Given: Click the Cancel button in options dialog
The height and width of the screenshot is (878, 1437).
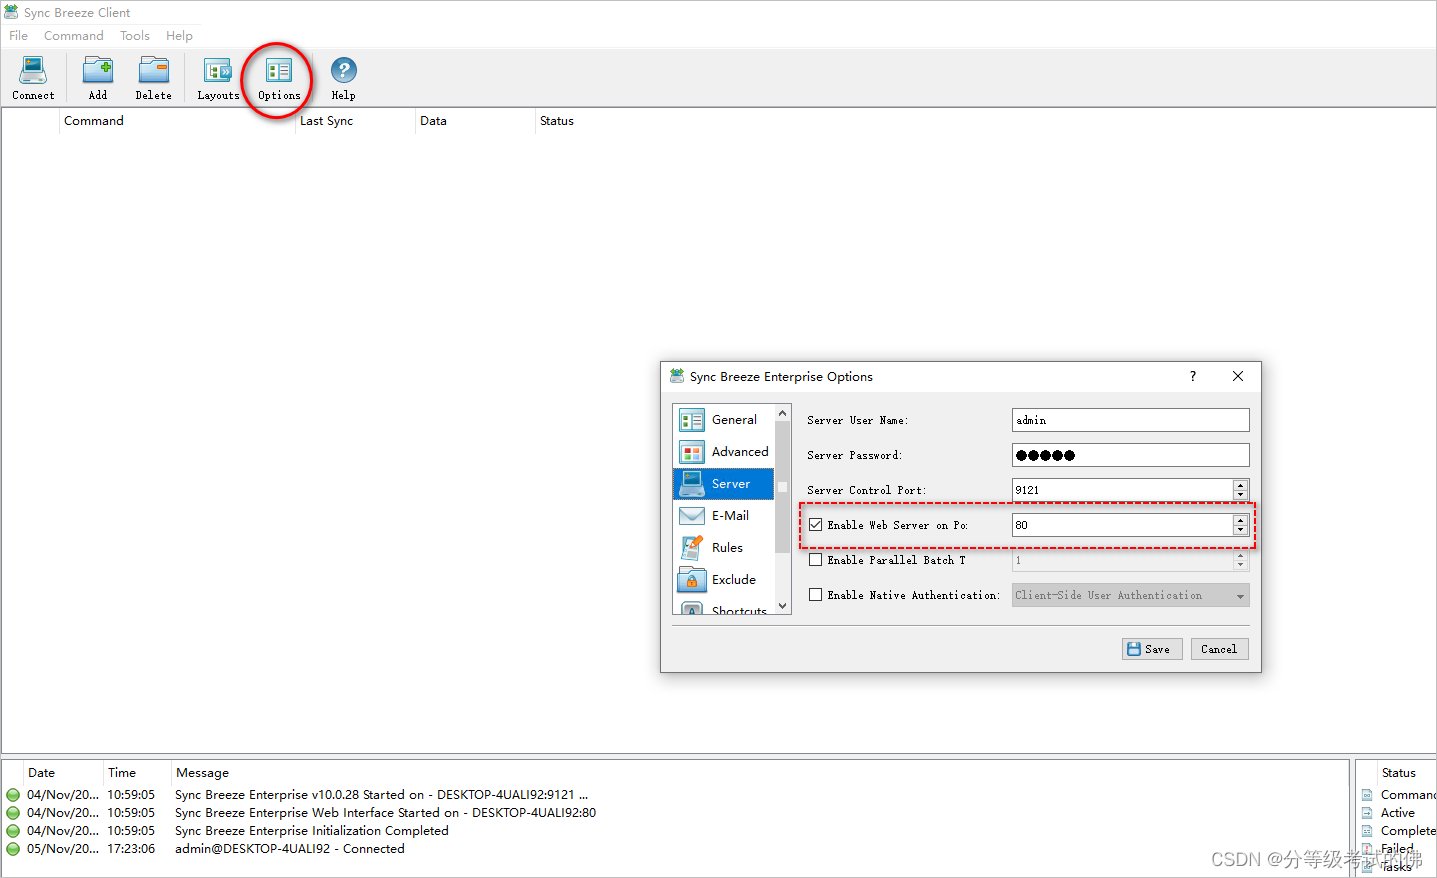Looking at the screenshot, I should (1219, 649).
